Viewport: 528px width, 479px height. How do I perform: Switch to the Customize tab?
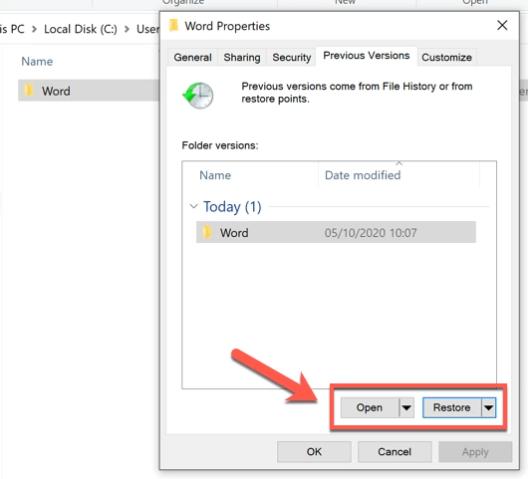click(x=447, y=57)
